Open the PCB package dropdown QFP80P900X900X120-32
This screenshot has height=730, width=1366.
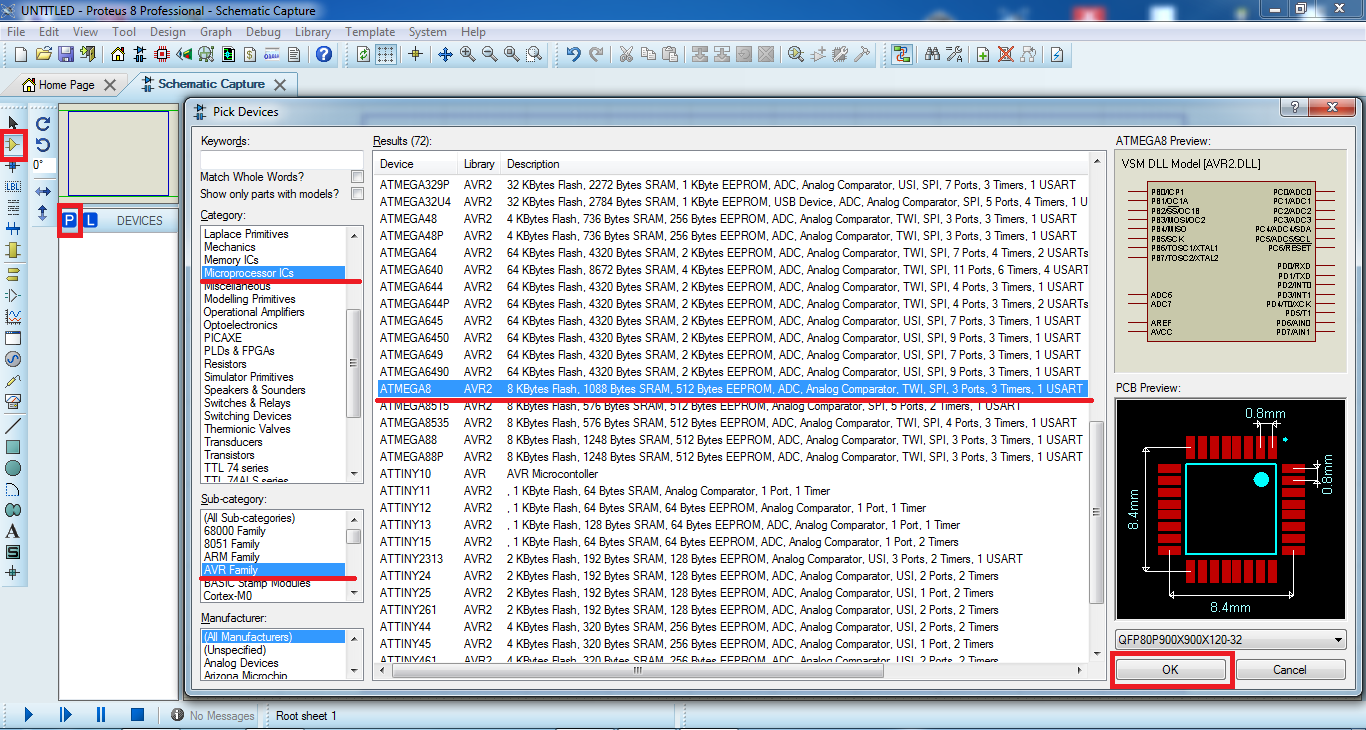[1230, 640]
